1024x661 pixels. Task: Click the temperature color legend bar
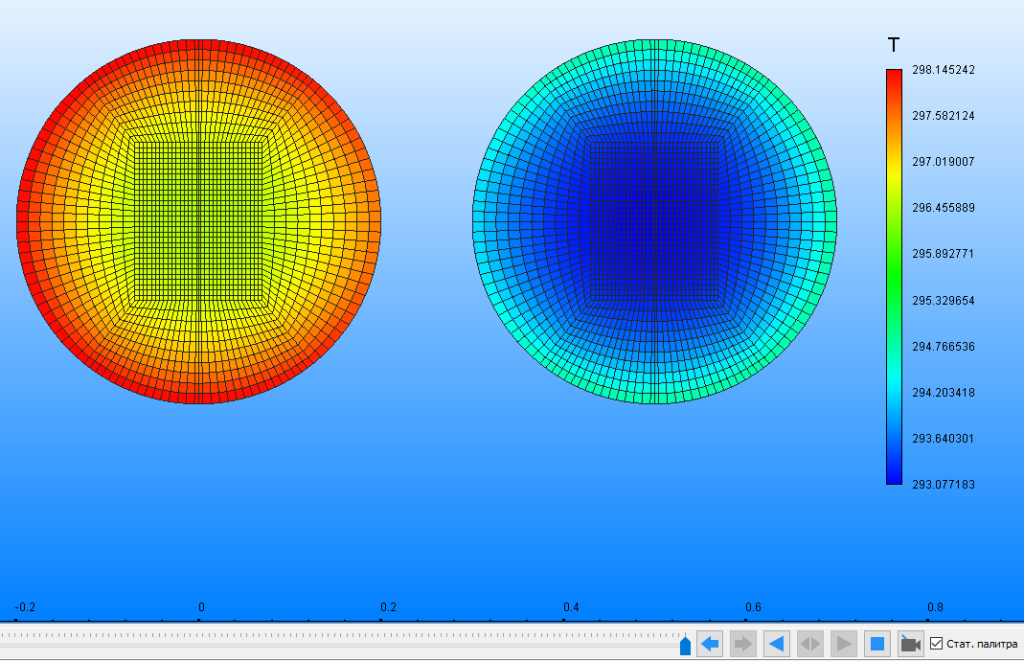tap(893, 276)
